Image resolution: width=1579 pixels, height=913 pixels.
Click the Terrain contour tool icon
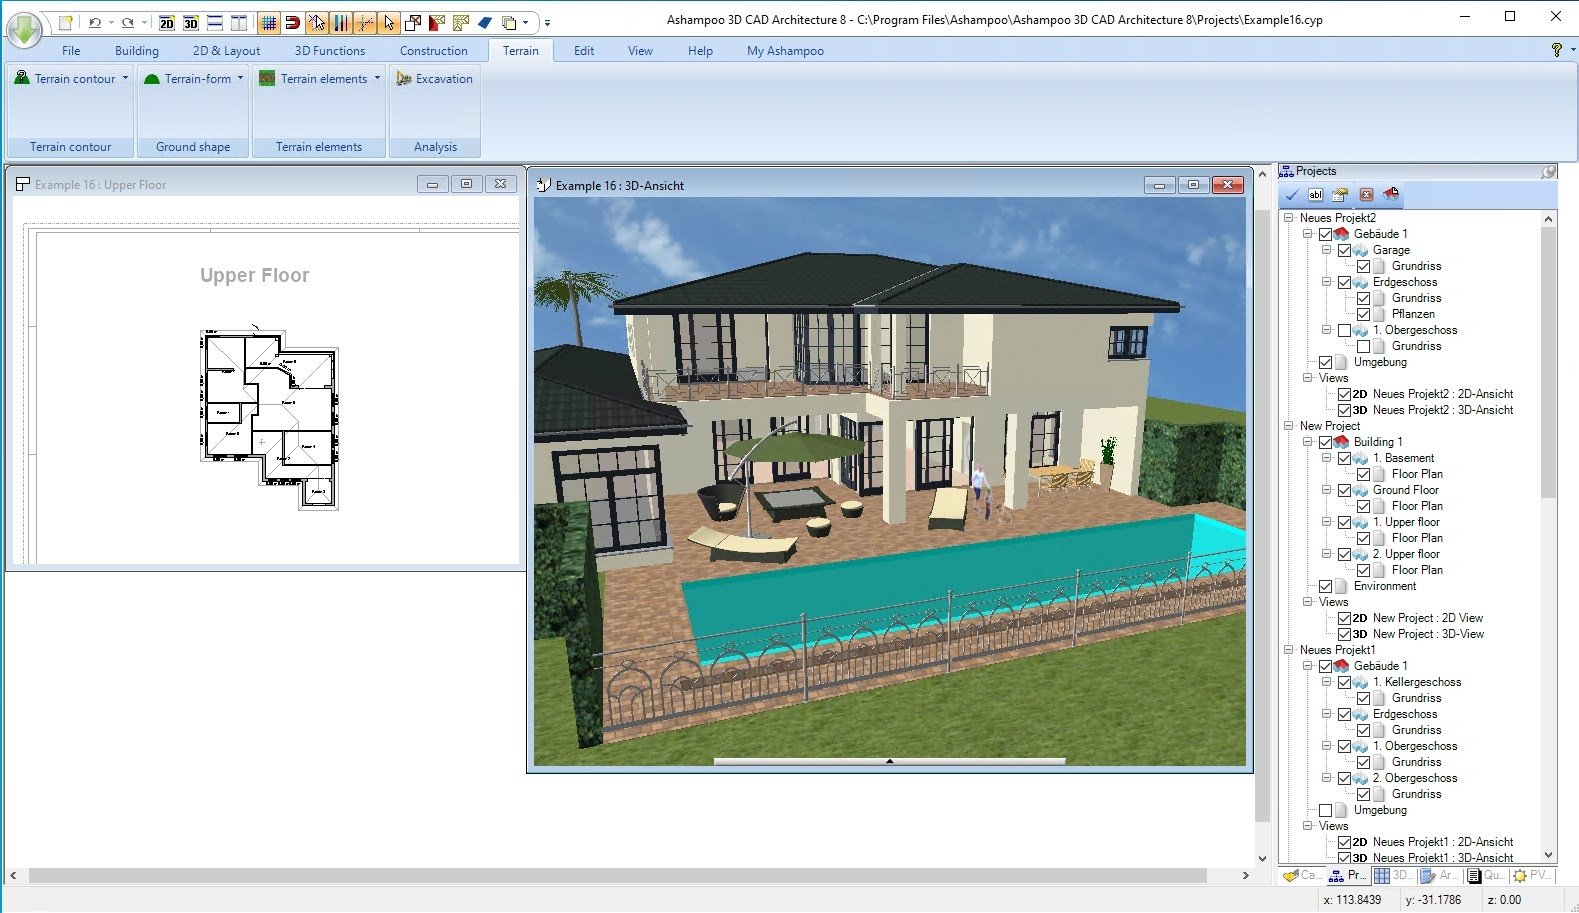pos(22,78)
